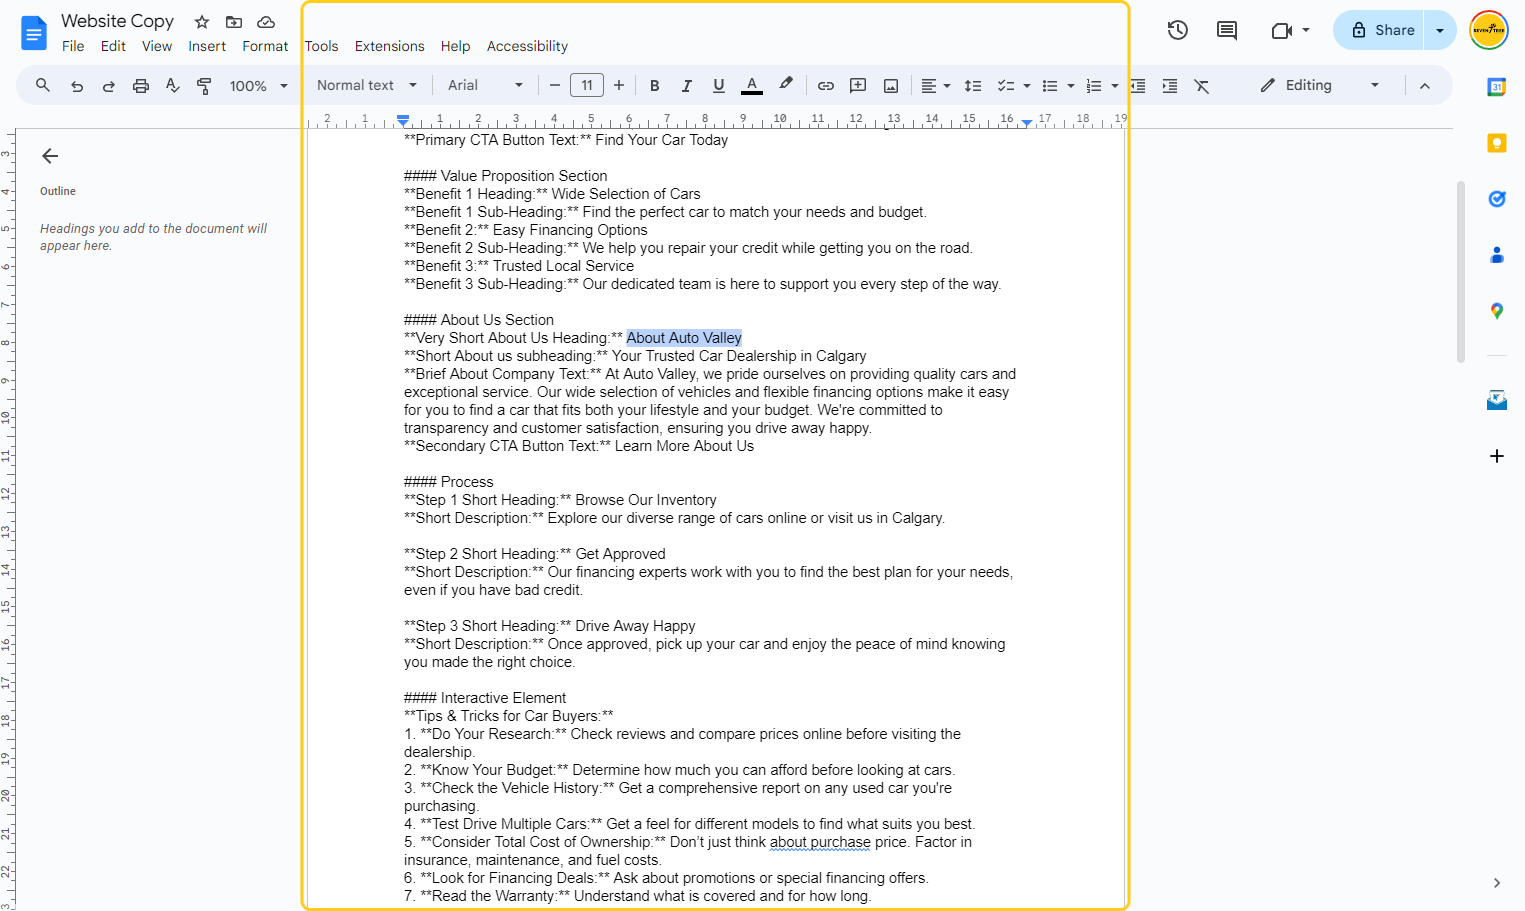1525x911 pixels.
Task: Increase indent
Action: point(1170,86)
